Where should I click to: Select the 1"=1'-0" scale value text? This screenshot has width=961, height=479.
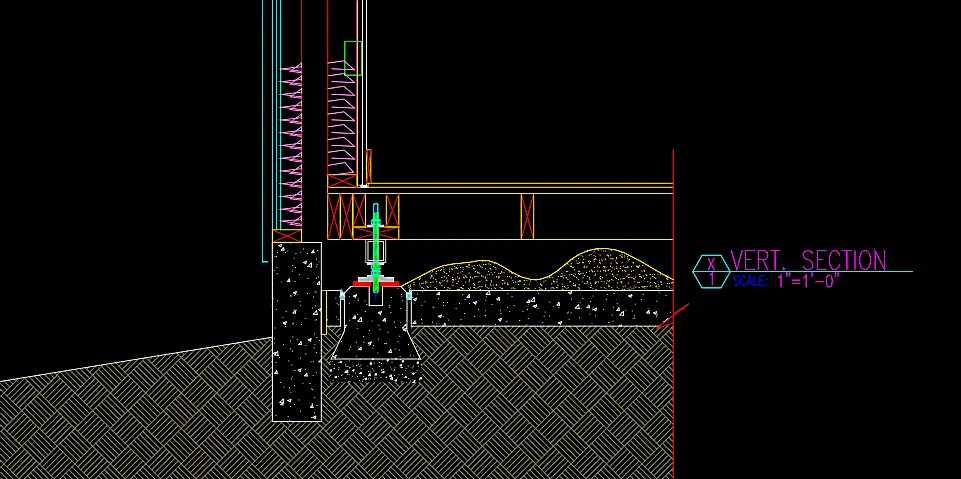[x=808, y=281]
